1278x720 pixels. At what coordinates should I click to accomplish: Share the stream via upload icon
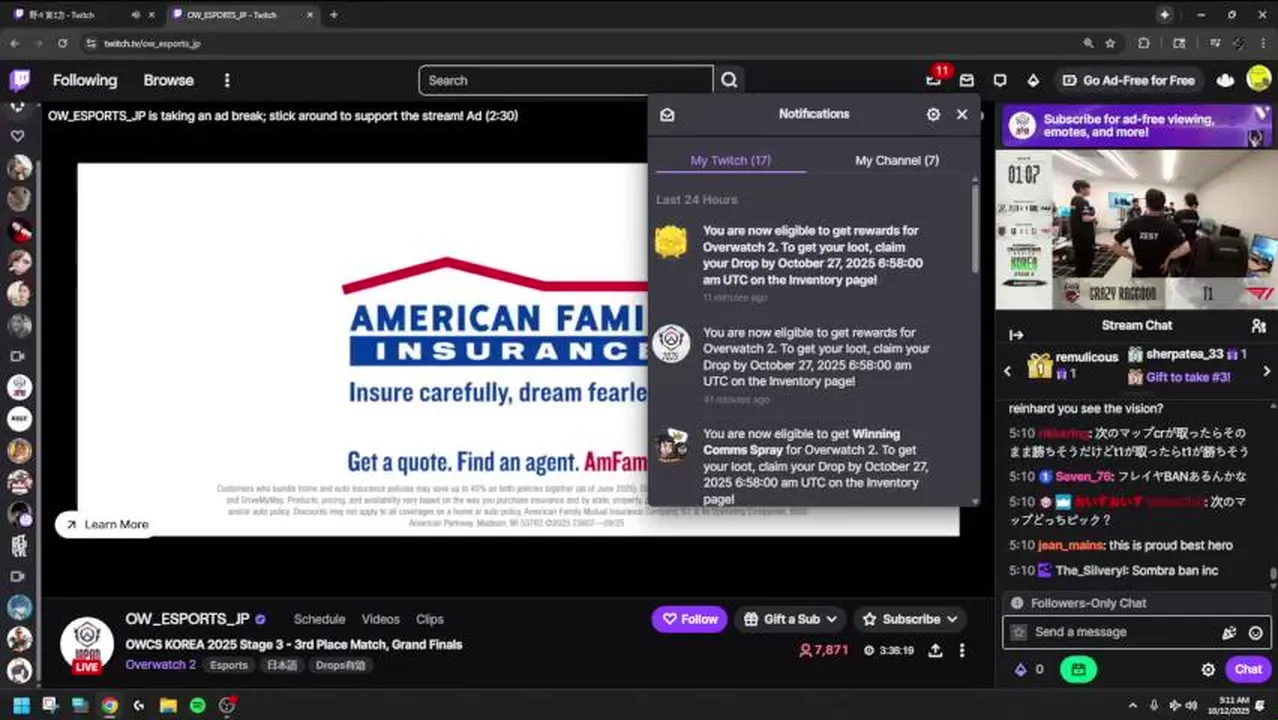[x=935, y=650]
